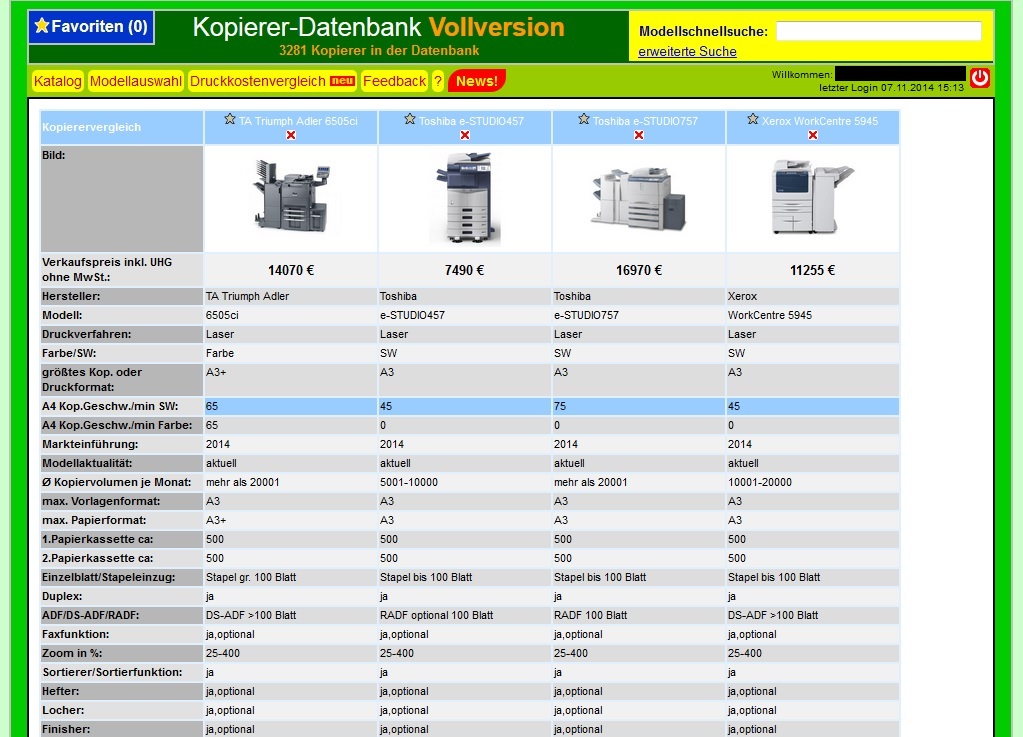Click the price 16970 €
Screen dimensions: 1023x737
click(x=639, y=270)
